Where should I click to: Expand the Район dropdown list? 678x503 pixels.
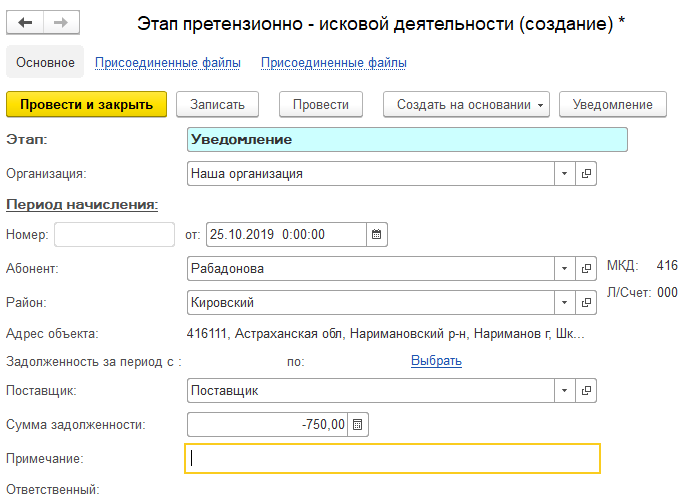[565, 302]
